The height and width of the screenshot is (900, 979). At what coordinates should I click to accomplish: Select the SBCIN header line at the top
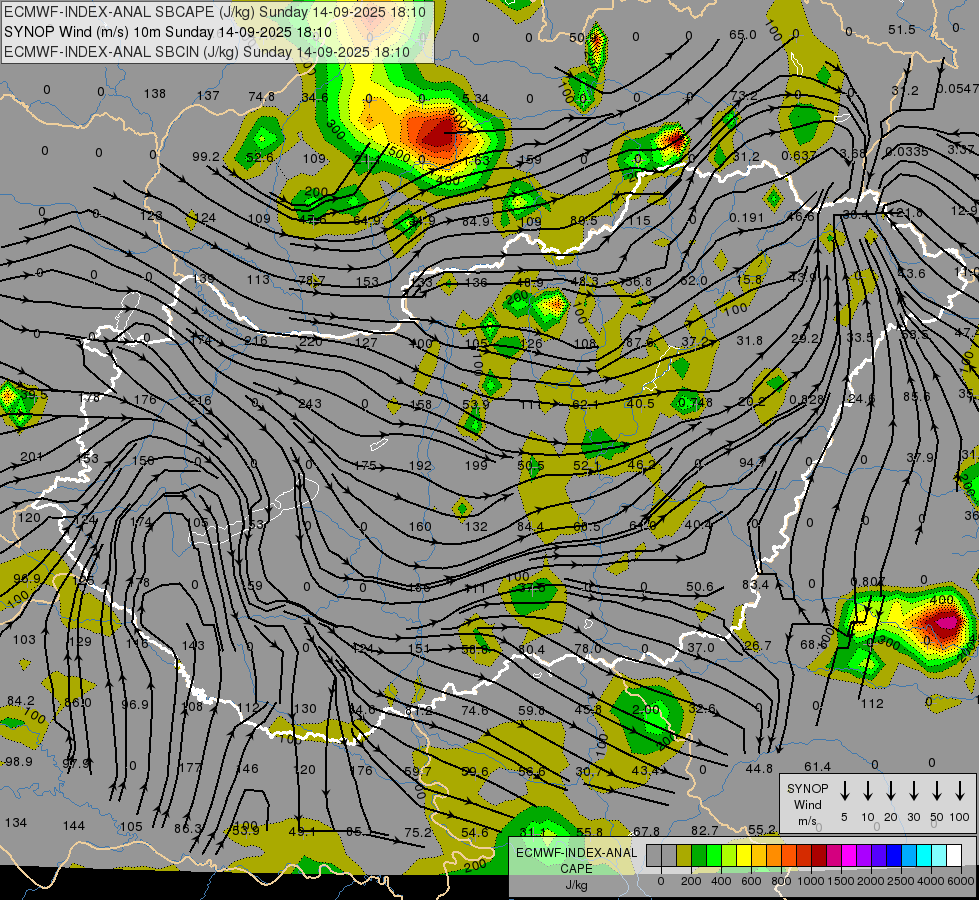coord(207,52)
